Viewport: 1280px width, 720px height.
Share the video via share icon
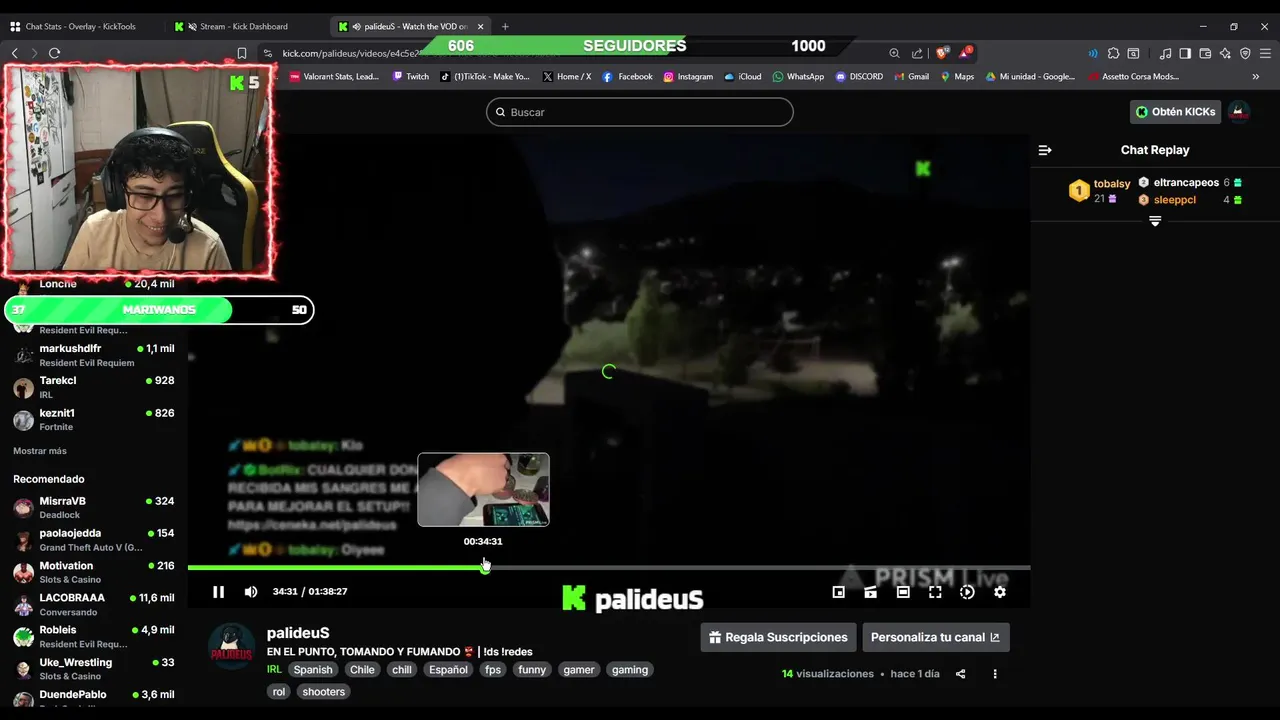pyautogui.click(x=960, y=674)
